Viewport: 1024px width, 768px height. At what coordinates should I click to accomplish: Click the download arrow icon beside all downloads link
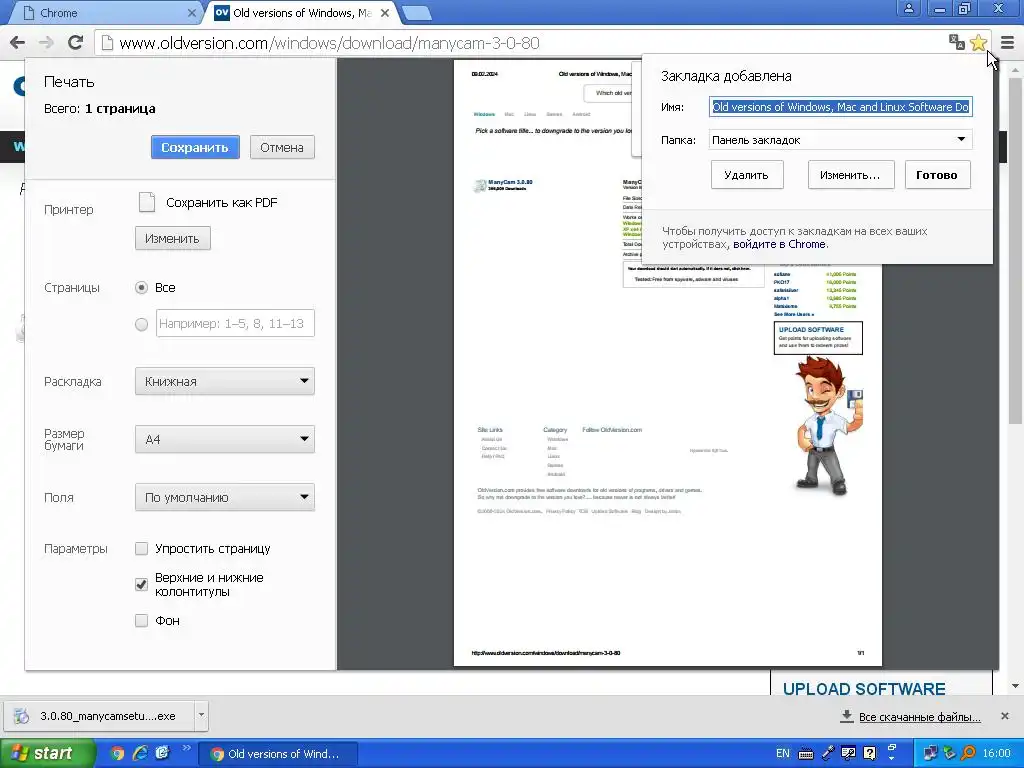[846, 716]
